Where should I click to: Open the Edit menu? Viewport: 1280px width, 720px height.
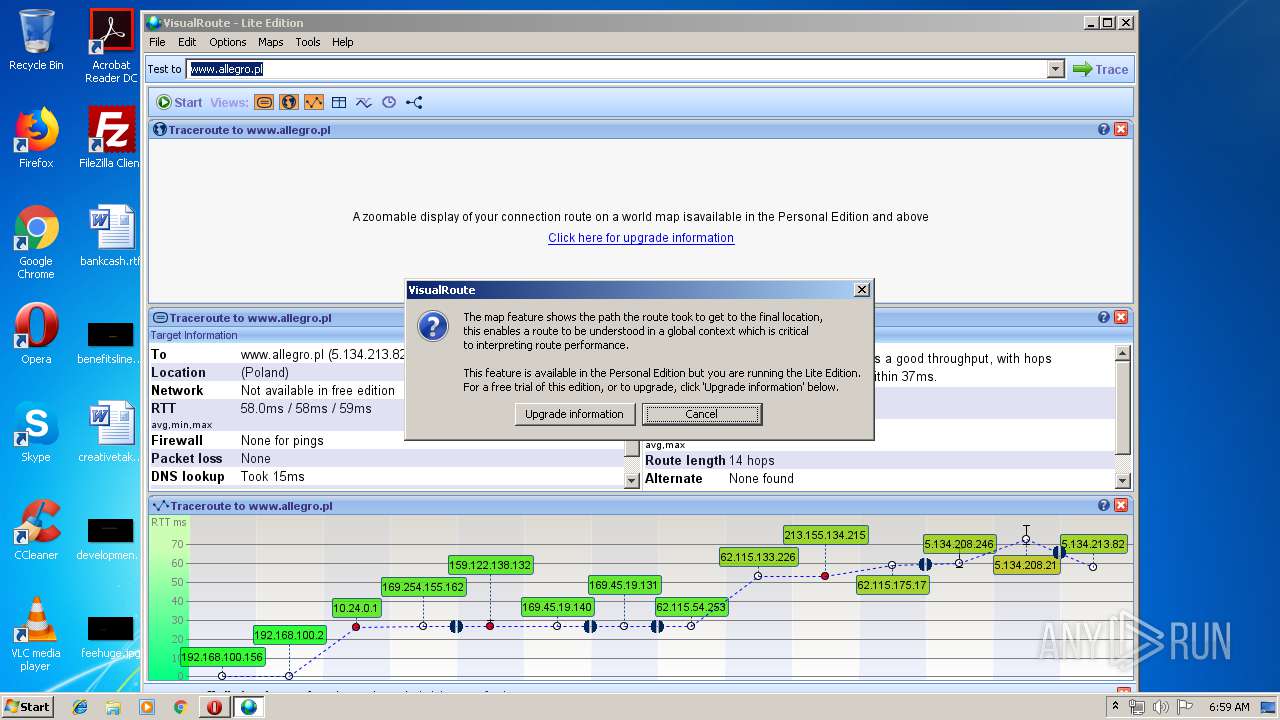[187, 42]
